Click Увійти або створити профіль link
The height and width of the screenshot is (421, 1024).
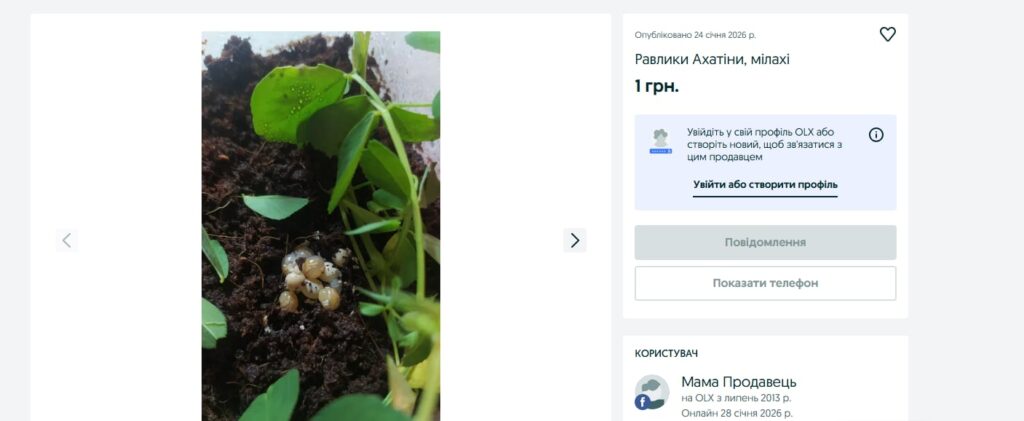pyautogui.click(x=765, y=185)
